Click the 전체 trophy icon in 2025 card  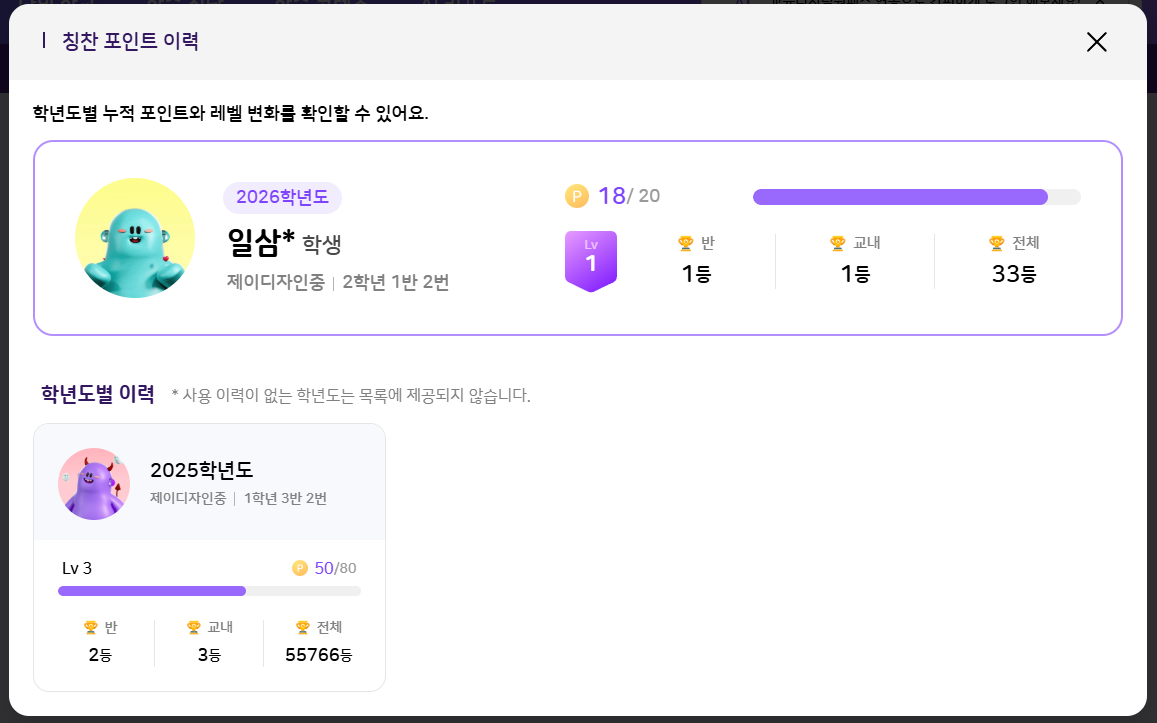click(x=303, y=628)
